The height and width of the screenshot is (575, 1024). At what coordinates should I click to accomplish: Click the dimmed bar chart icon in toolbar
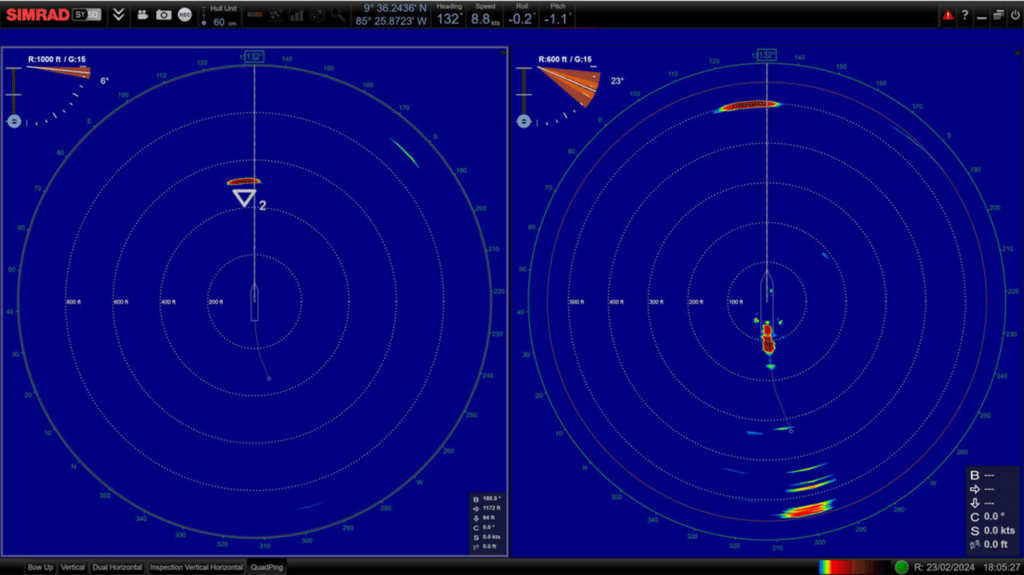pos(296,15)
